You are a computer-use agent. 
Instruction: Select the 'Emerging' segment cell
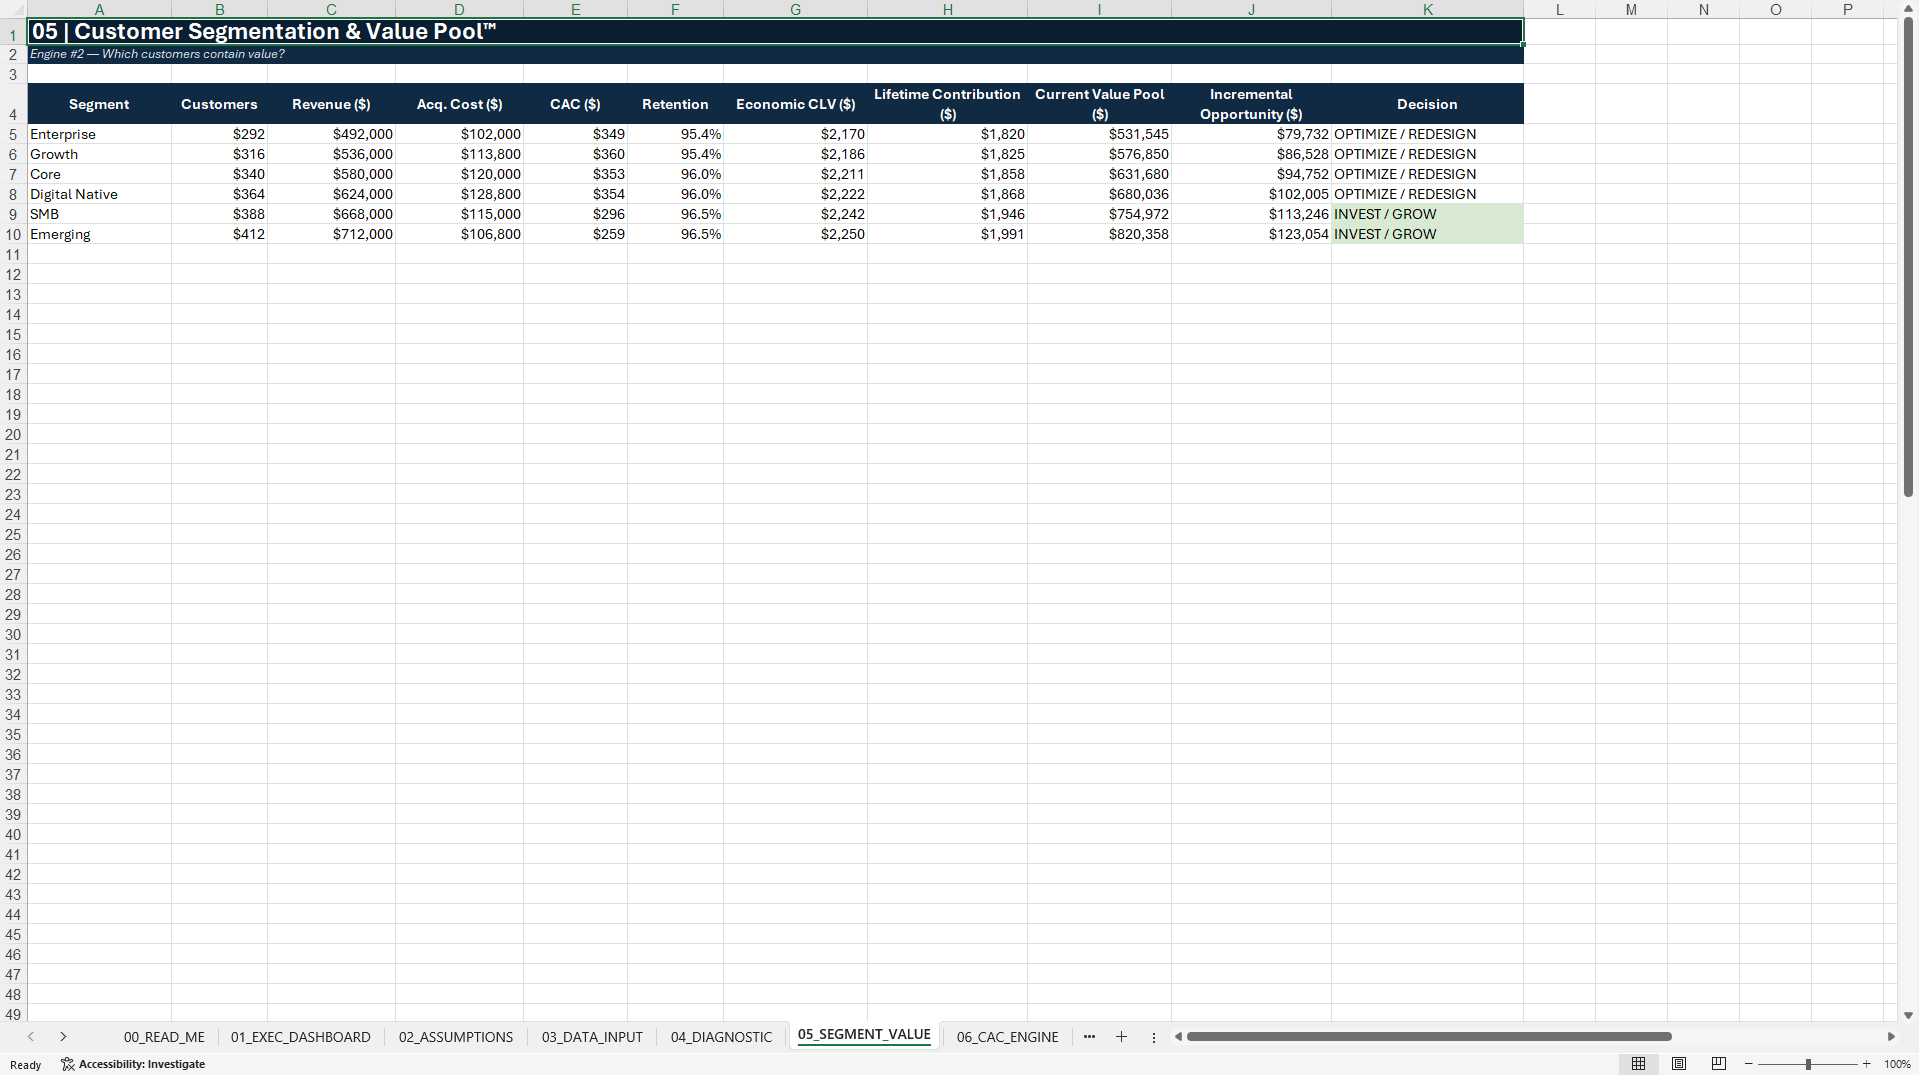click(x=99, y=234)
